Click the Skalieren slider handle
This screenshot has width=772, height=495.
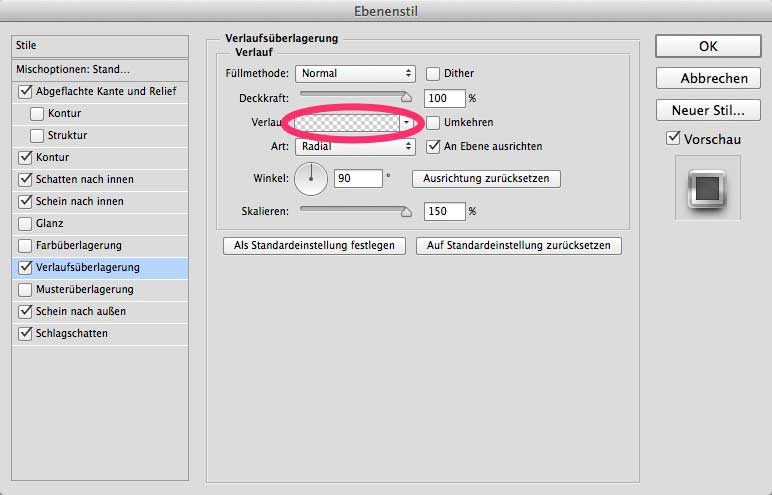[406, 211]
